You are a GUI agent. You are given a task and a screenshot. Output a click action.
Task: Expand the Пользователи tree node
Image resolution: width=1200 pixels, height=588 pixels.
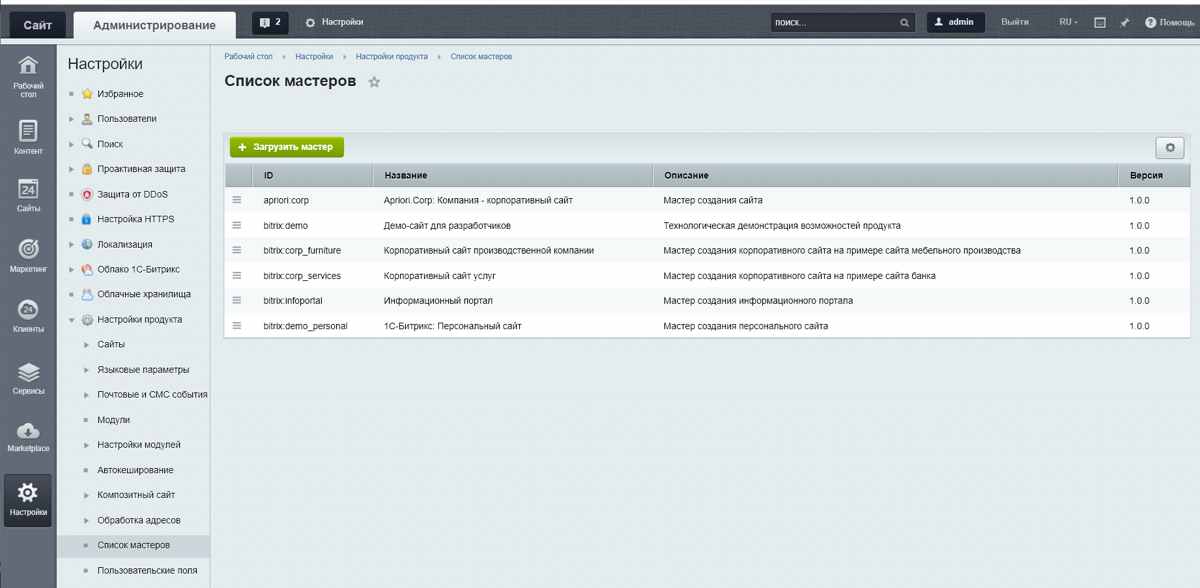72,119
